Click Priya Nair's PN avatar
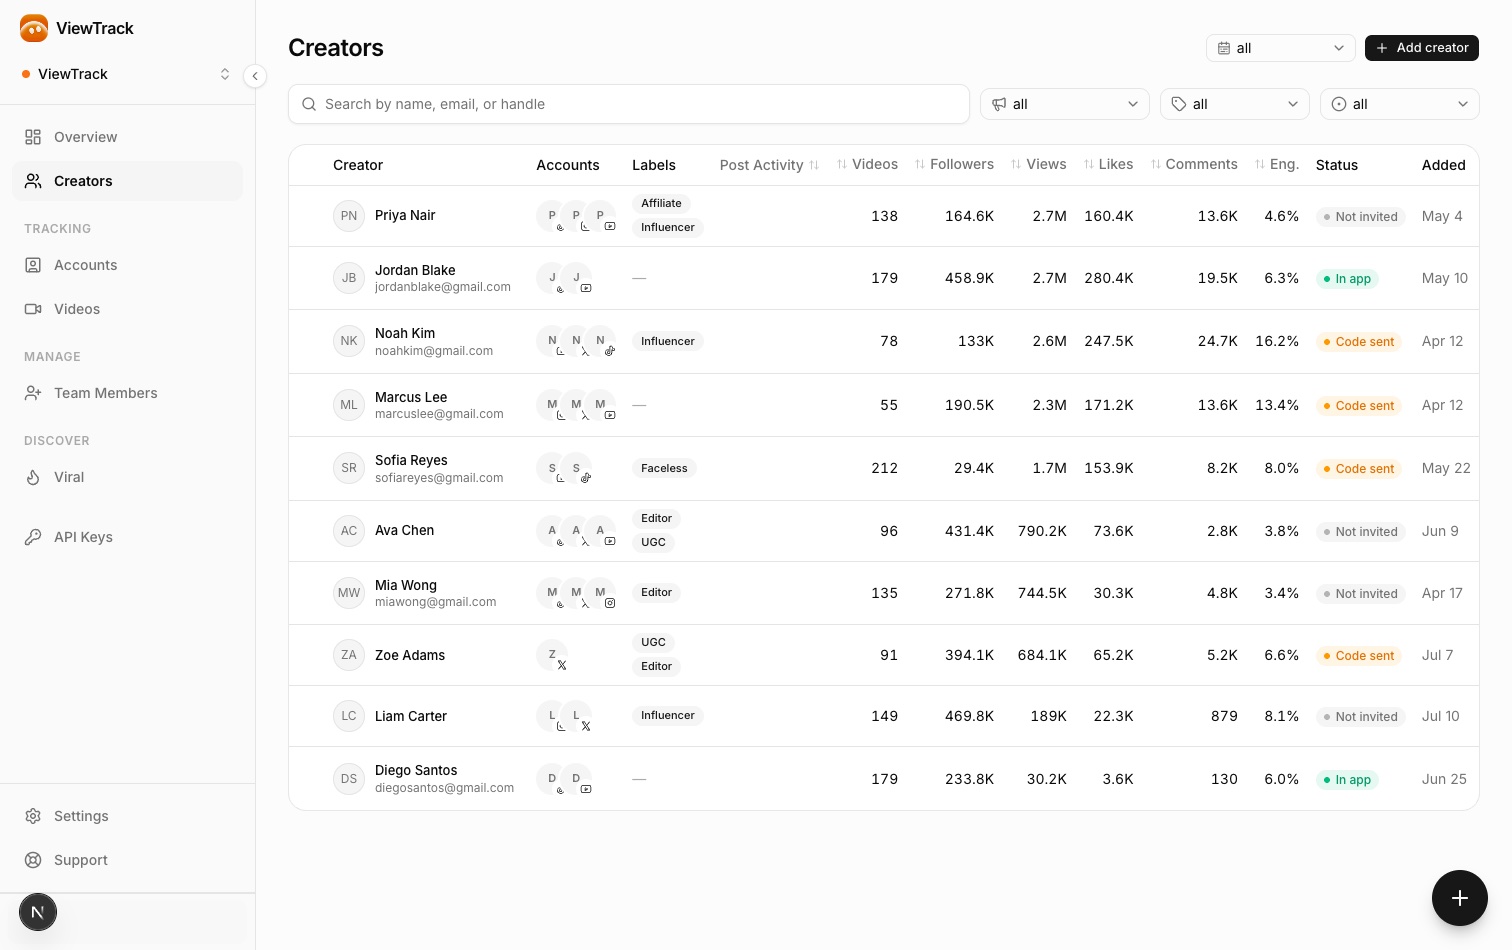The height and width of the screenshot is (950, 1512). [349, 216]
